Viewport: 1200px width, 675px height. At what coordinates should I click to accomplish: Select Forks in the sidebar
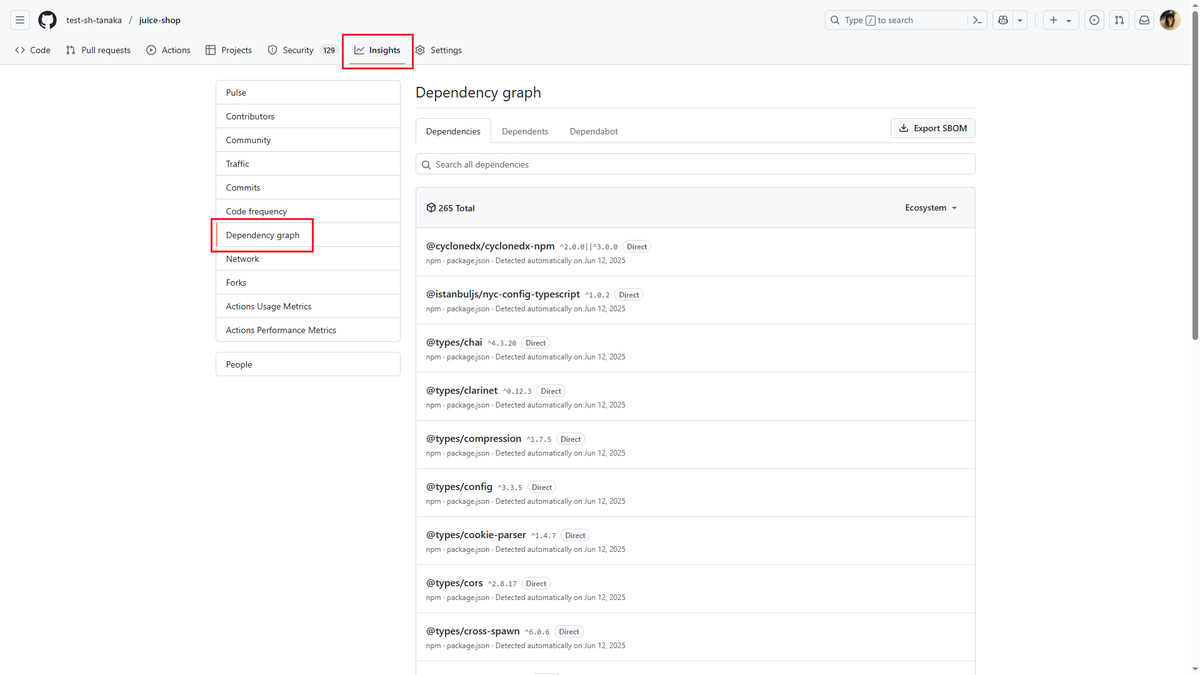point(308,283)
